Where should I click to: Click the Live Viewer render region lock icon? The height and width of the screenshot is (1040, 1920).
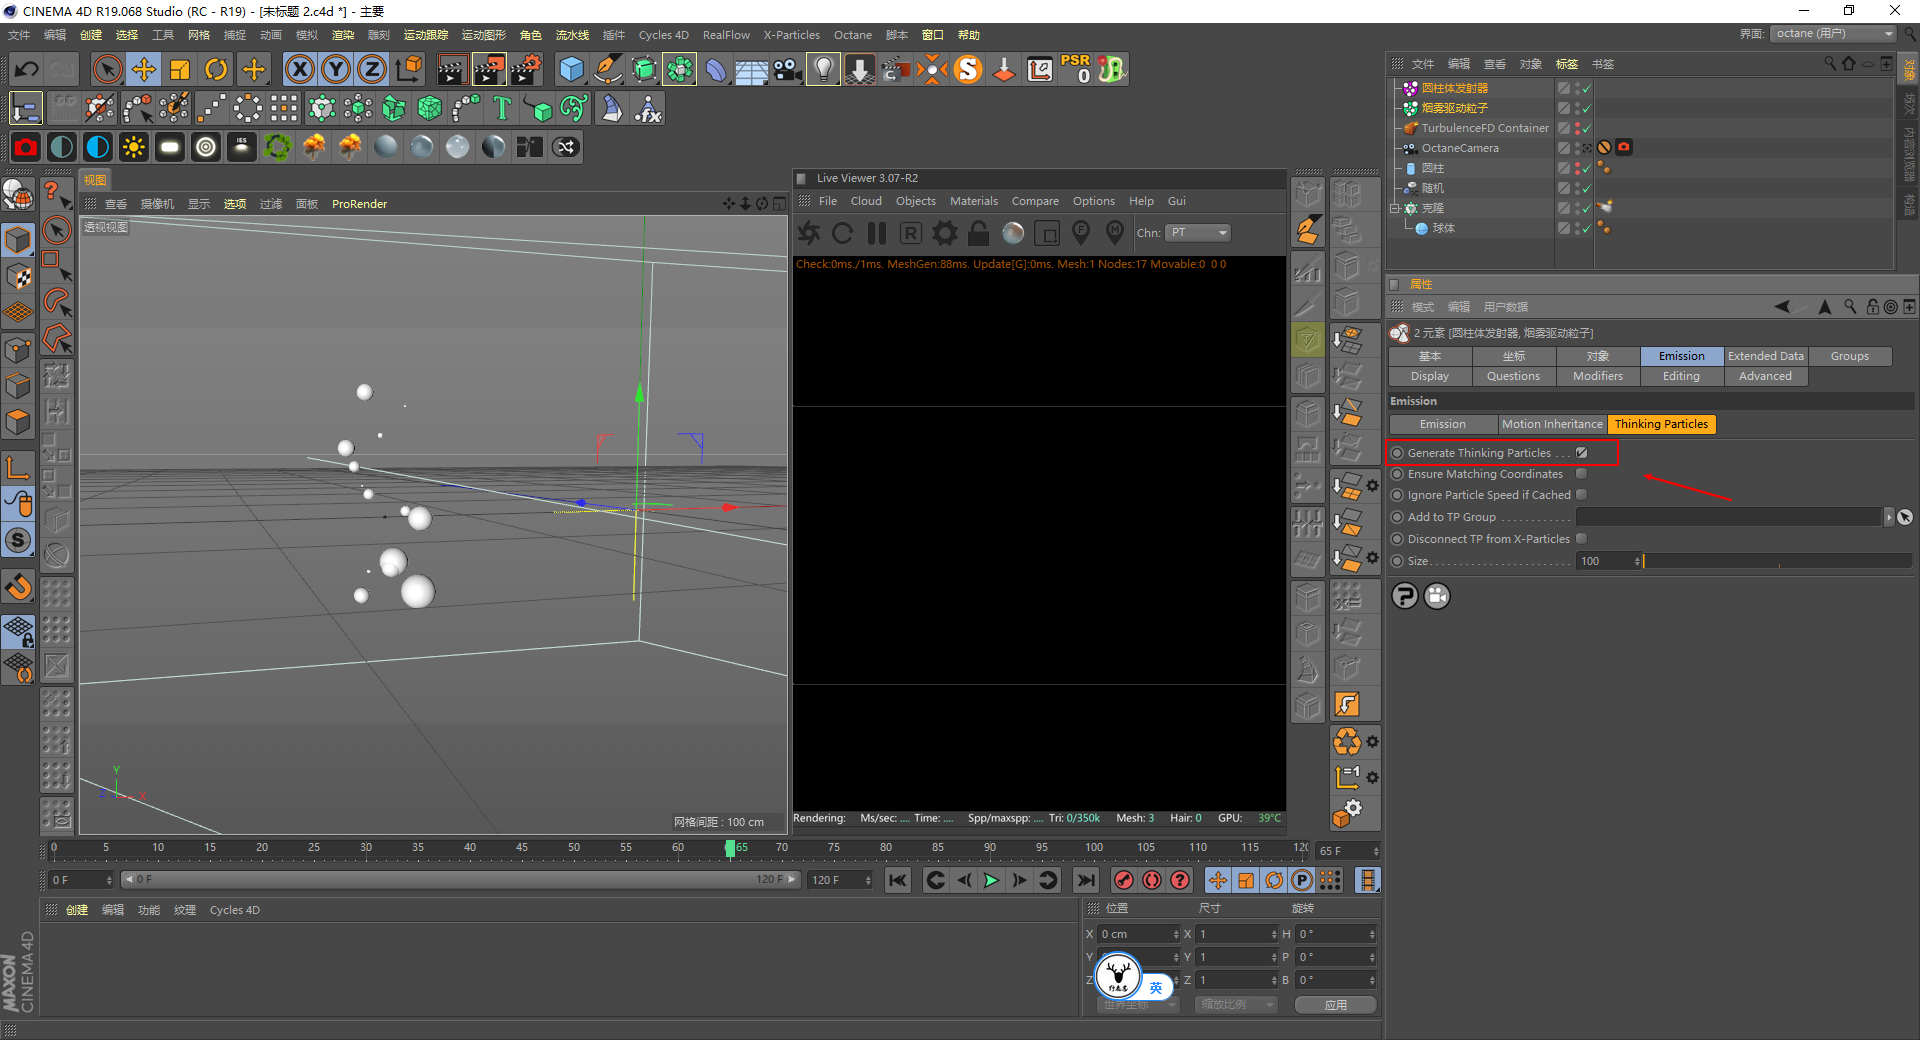(978, 233)
